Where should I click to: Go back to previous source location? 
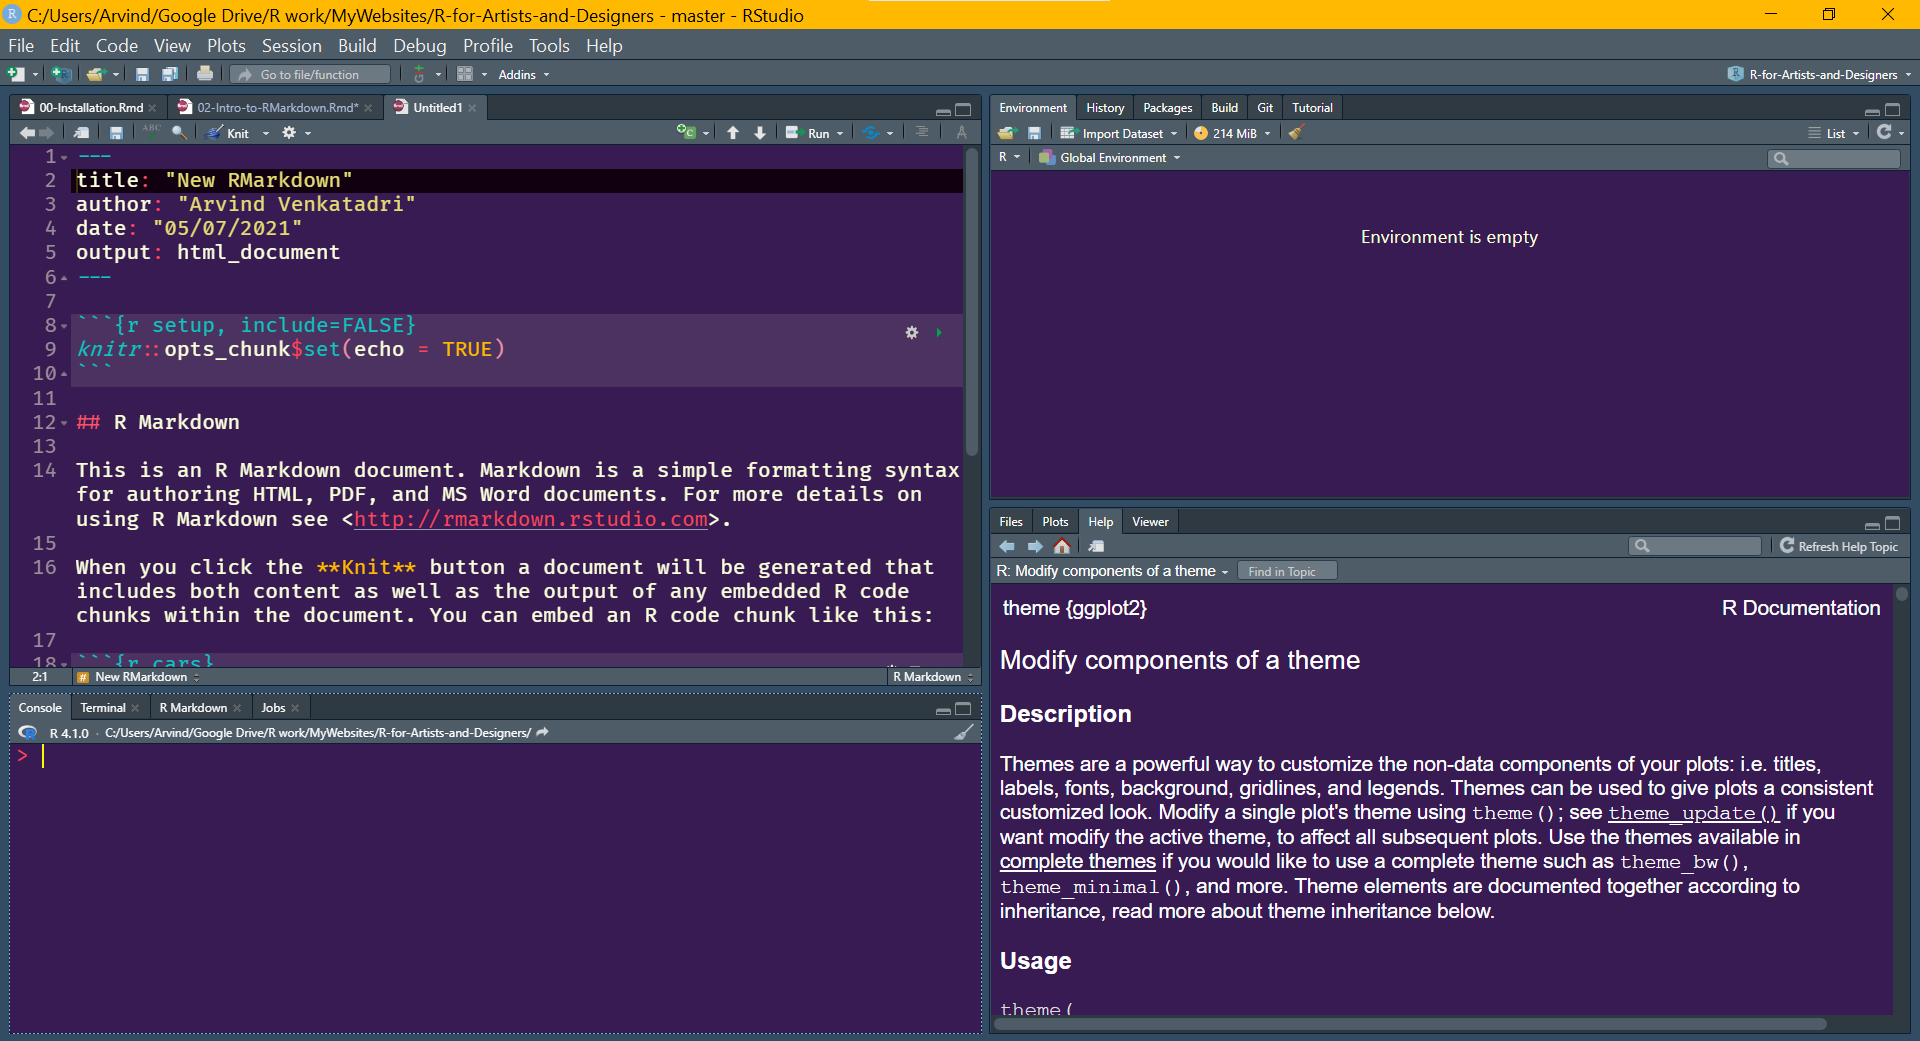click(27, 133)
